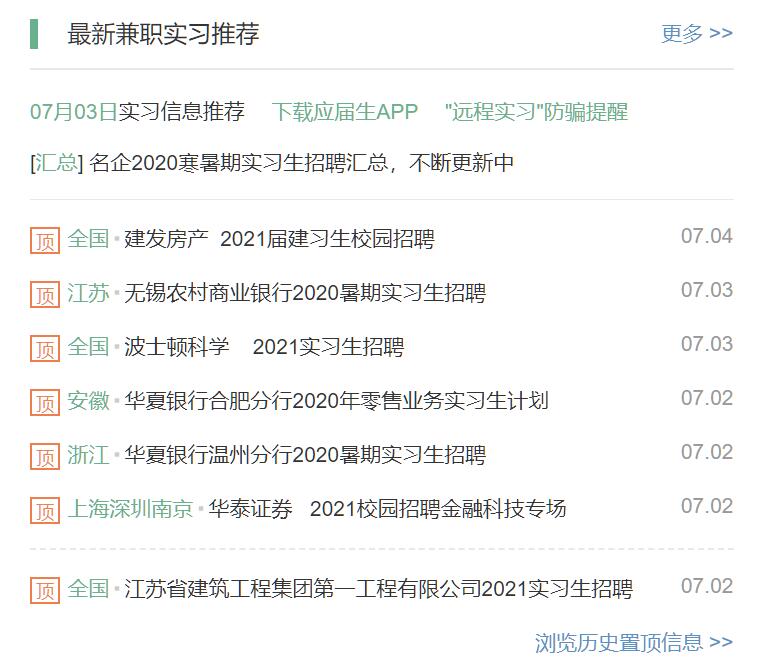Click date 07.02 on 江苏省建筑工程集团 row
This screenshot has height=669, width=761.
coord(707,586)
